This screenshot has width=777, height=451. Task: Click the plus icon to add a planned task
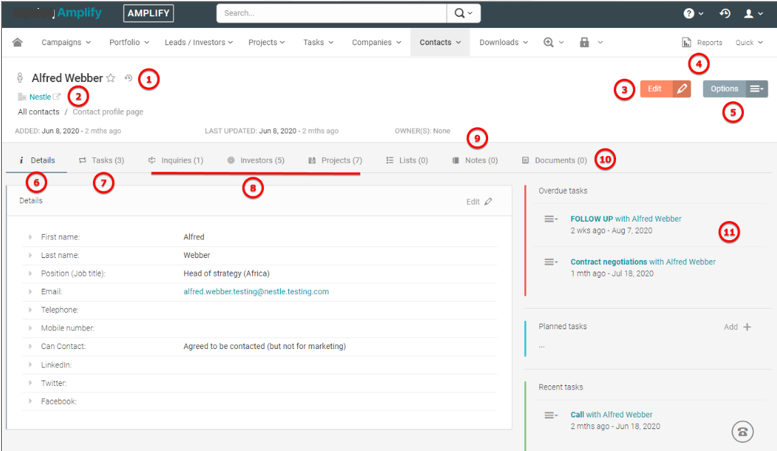(747, 327)
